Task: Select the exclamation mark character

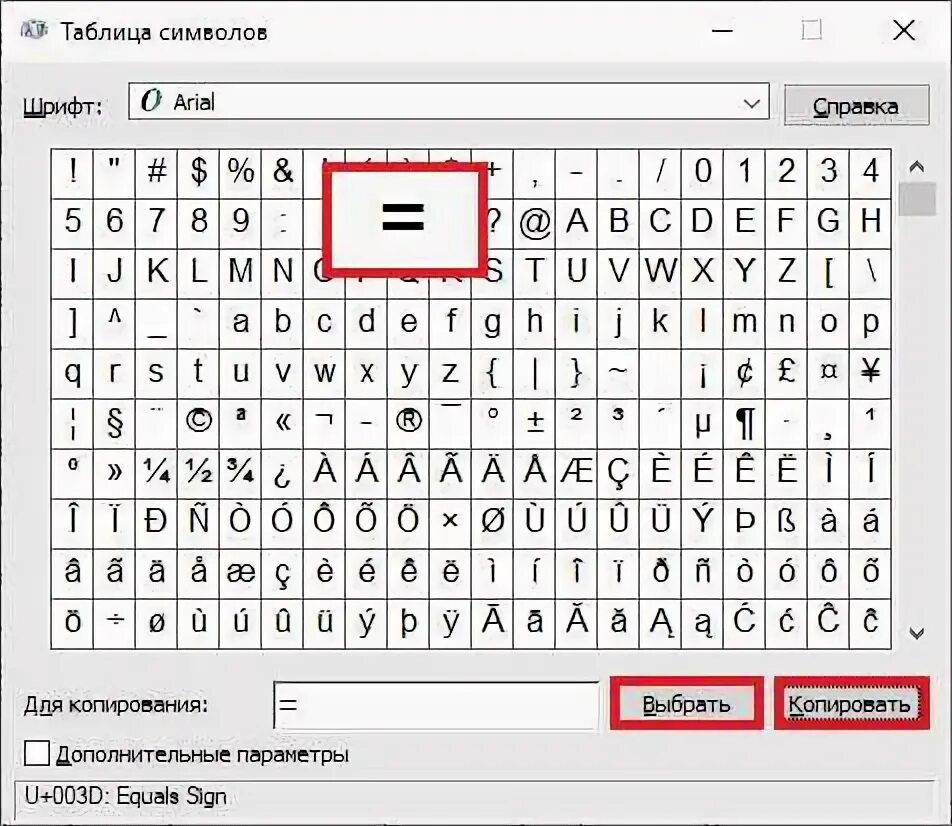Action: (x=72, y=174)
